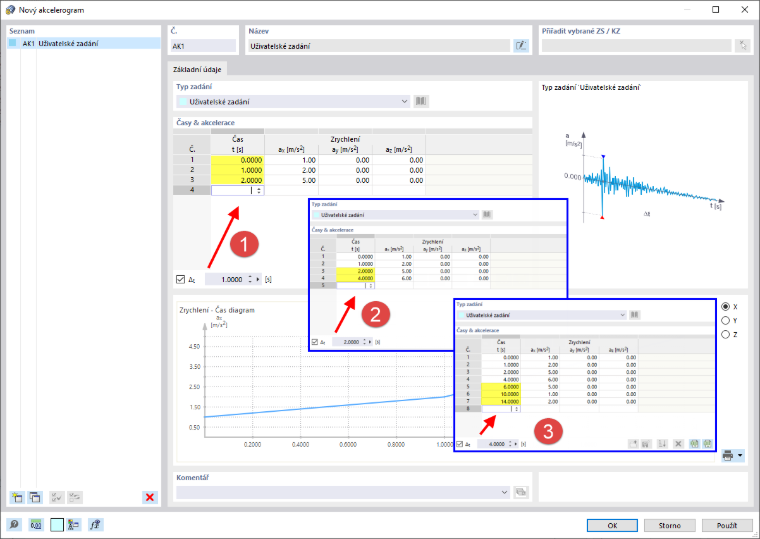
Task: Copy the selected accelerogram with the duplicate icon
Action: [x=35, y=497]
